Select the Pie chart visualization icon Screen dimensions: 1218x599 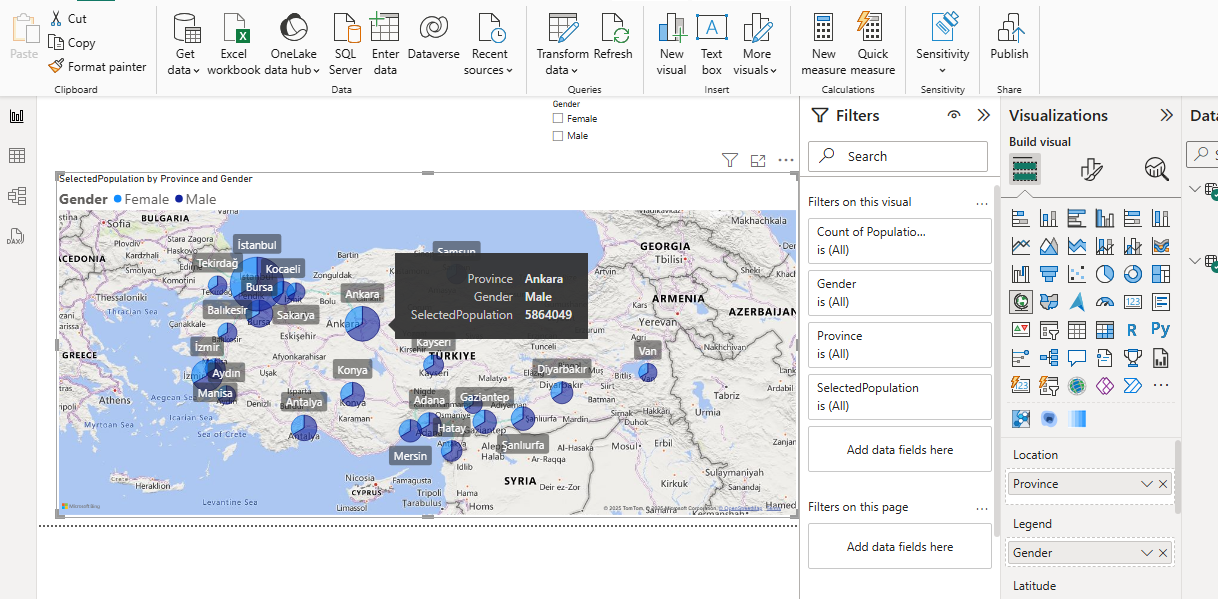1105,273
